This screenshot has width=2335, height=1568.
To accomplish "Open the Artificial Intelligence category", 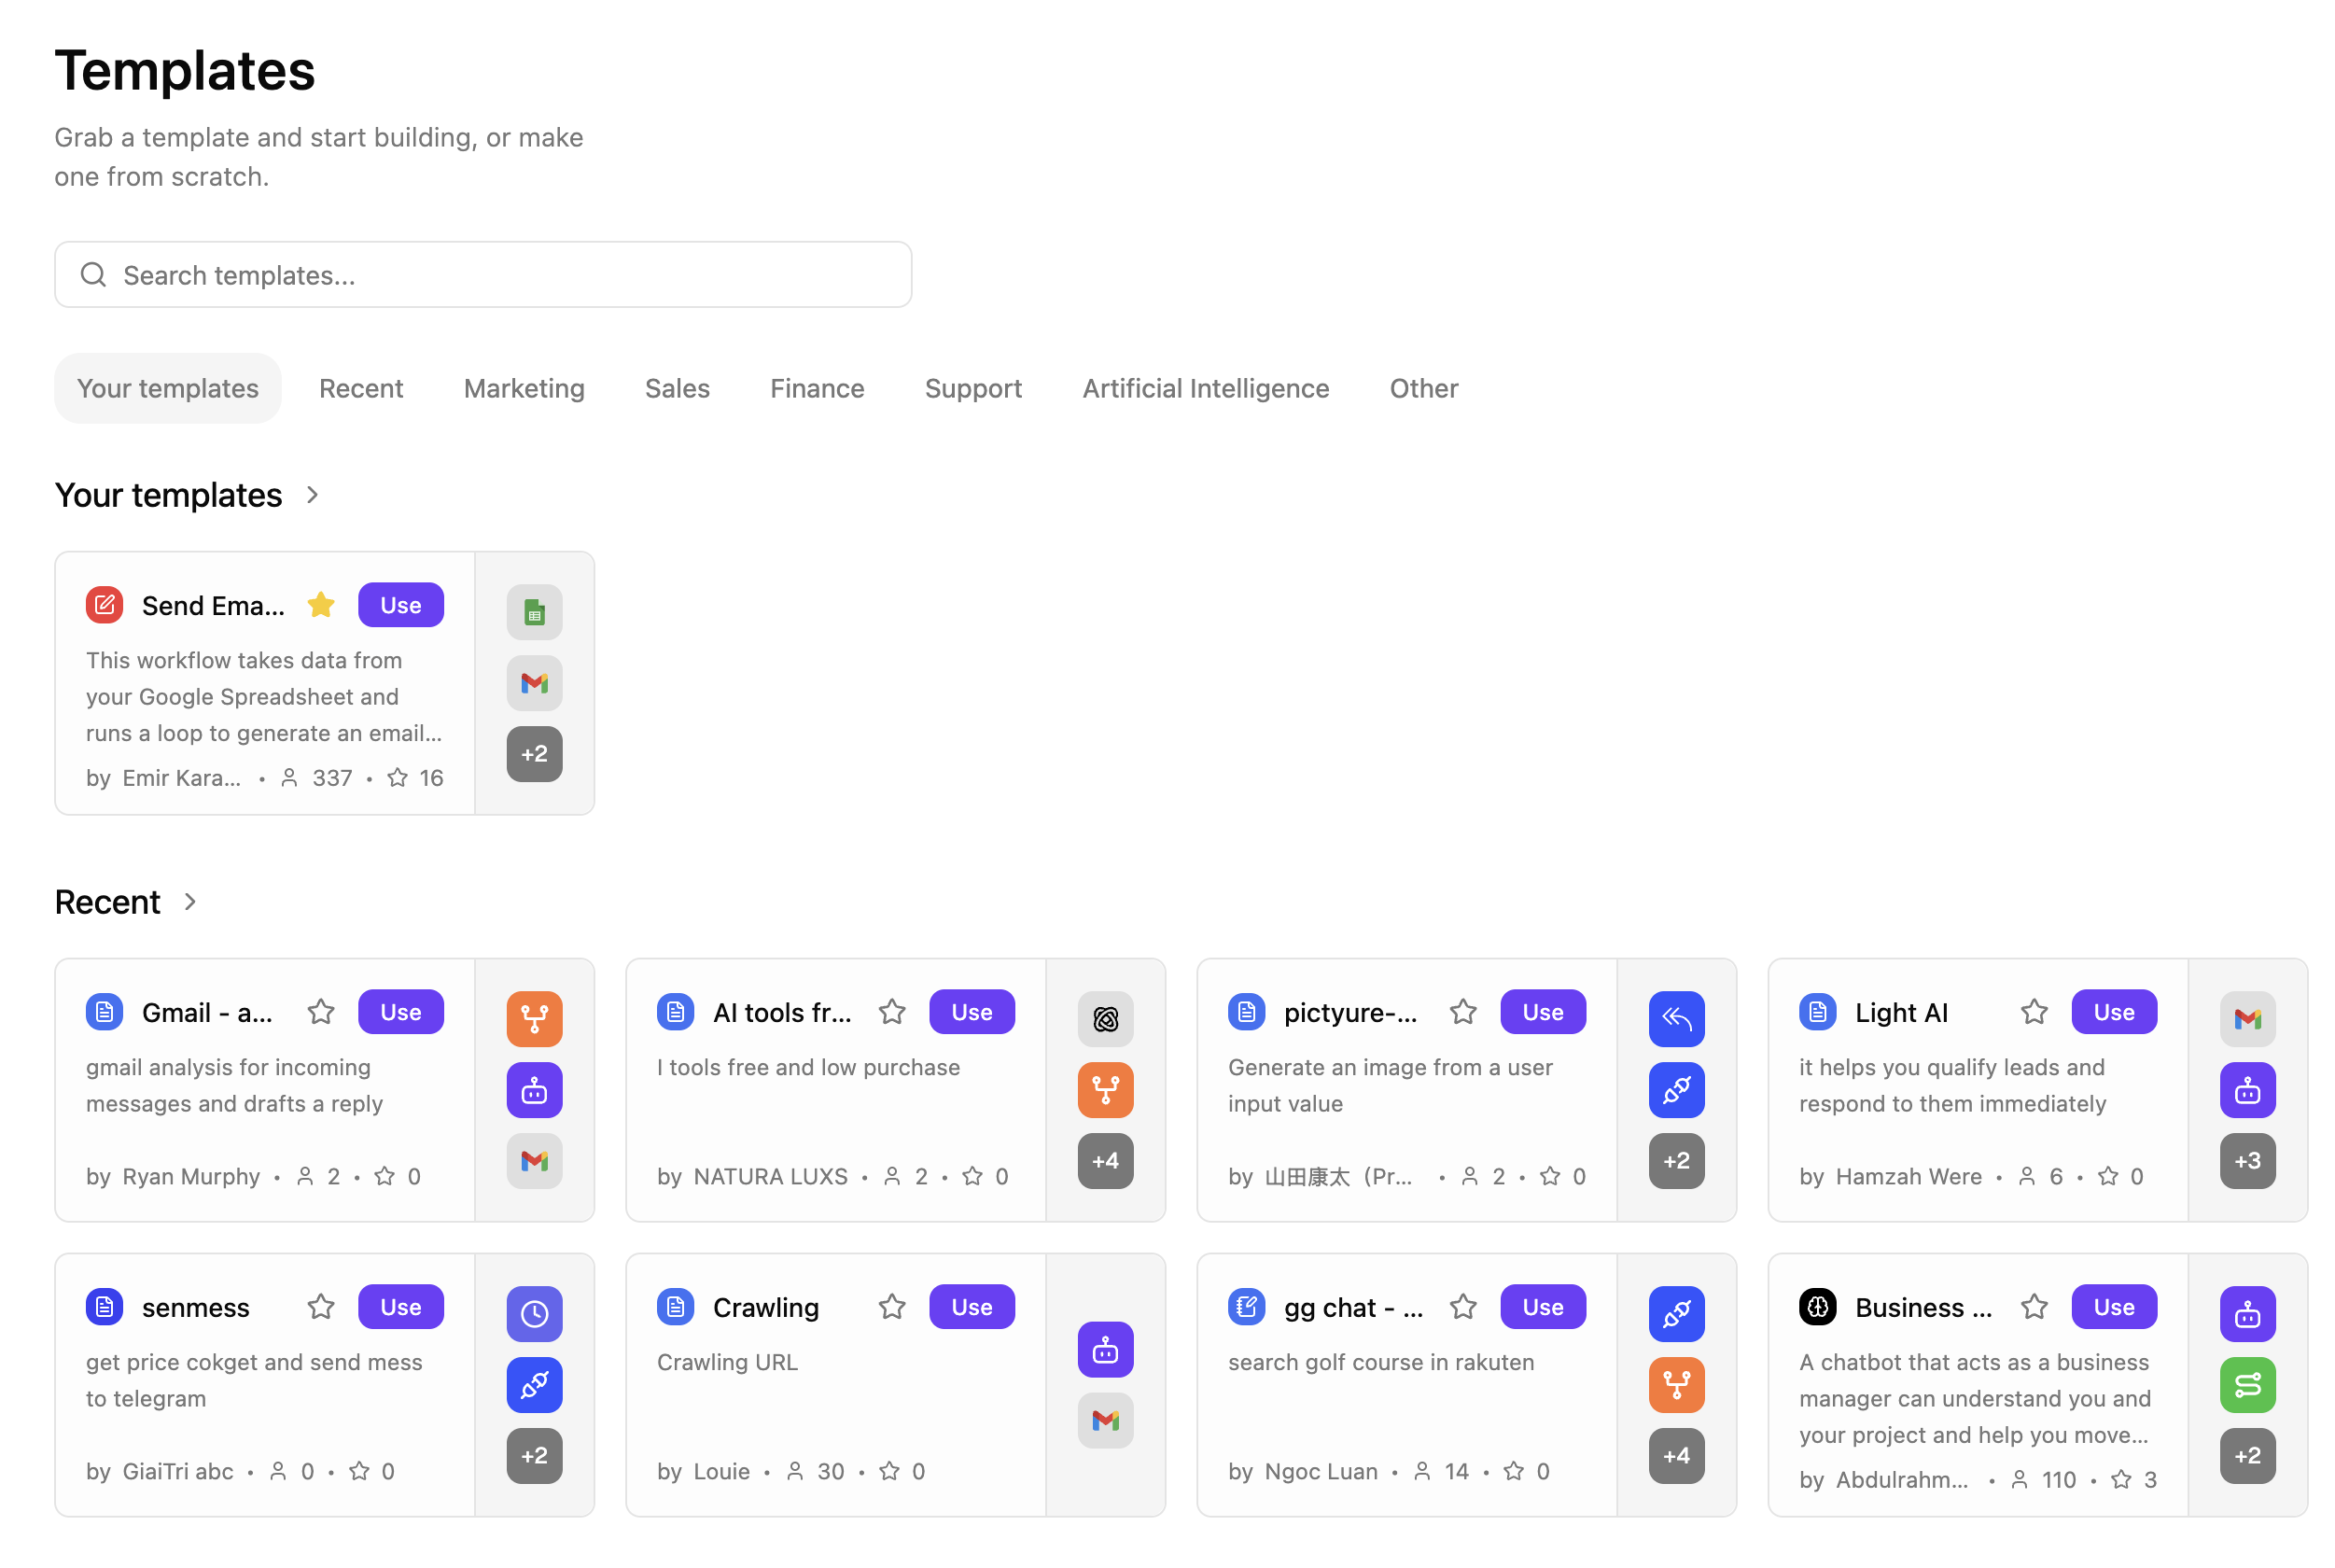I will point(1205,388).
